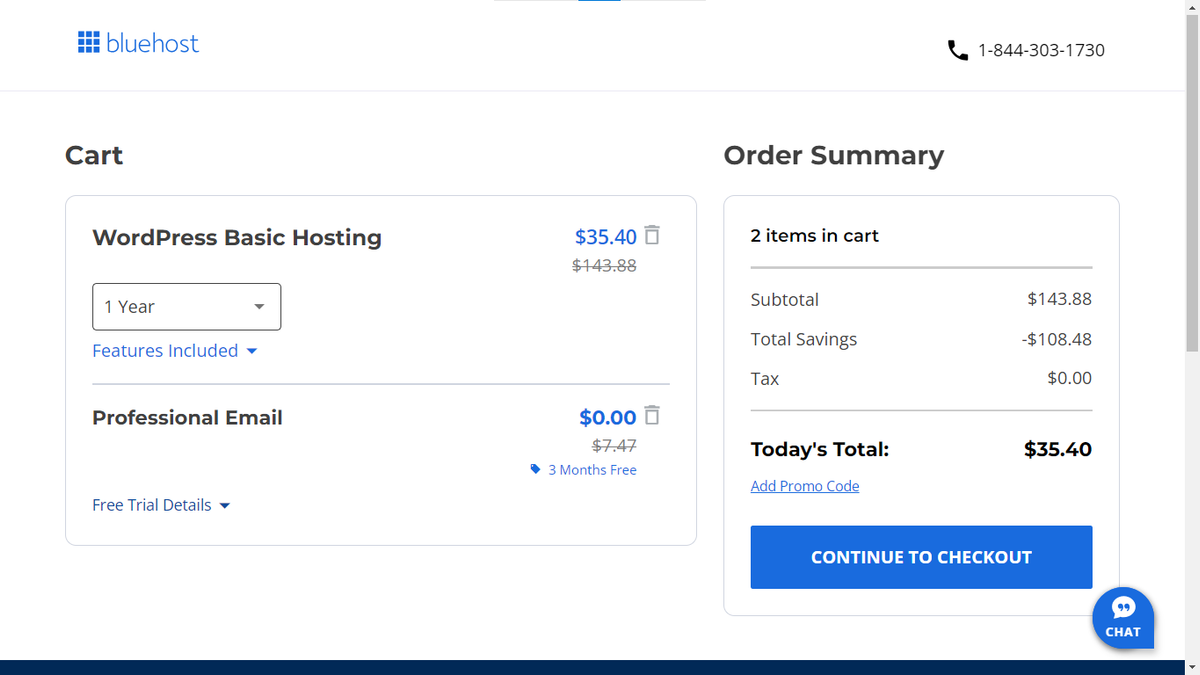Remove Professional Email using trash icon
The height and width of the screenshot is (675, 1200).
point(651,416)
